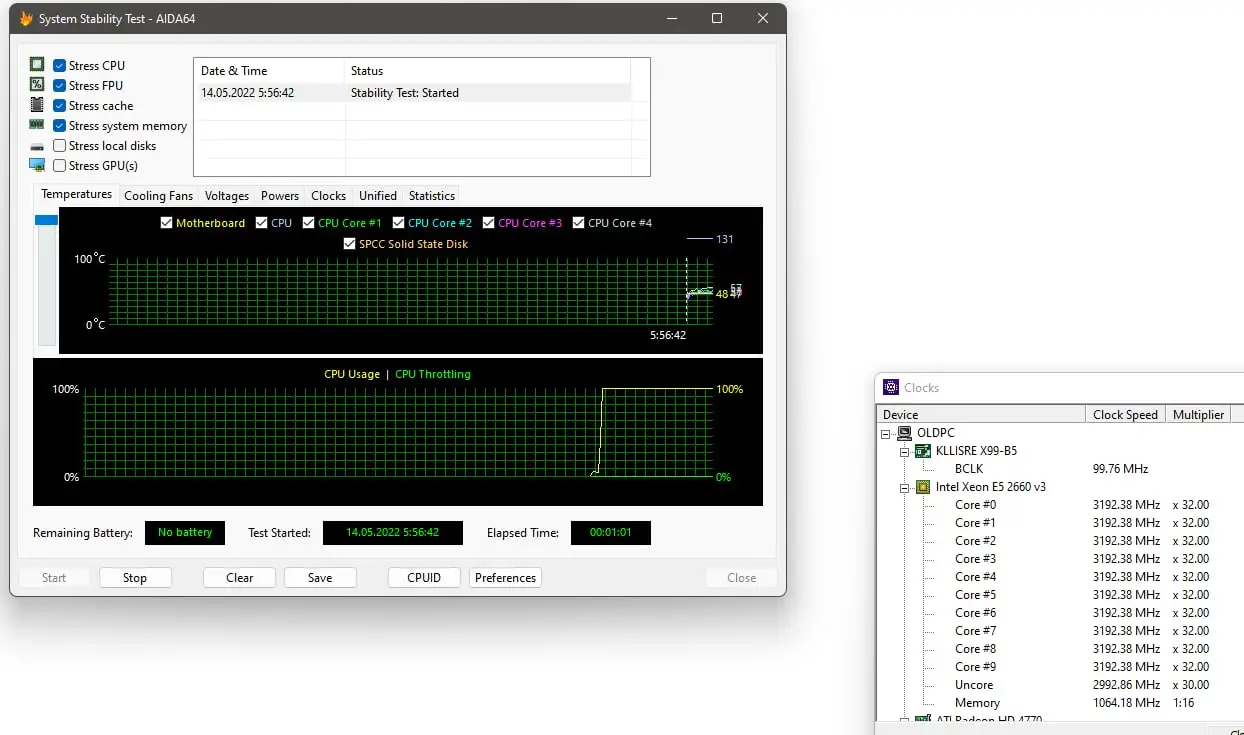The width and height of the screenshot is (1244, 735).
Task: Switch to the Temperatures tab
Action: coord(76,194)
